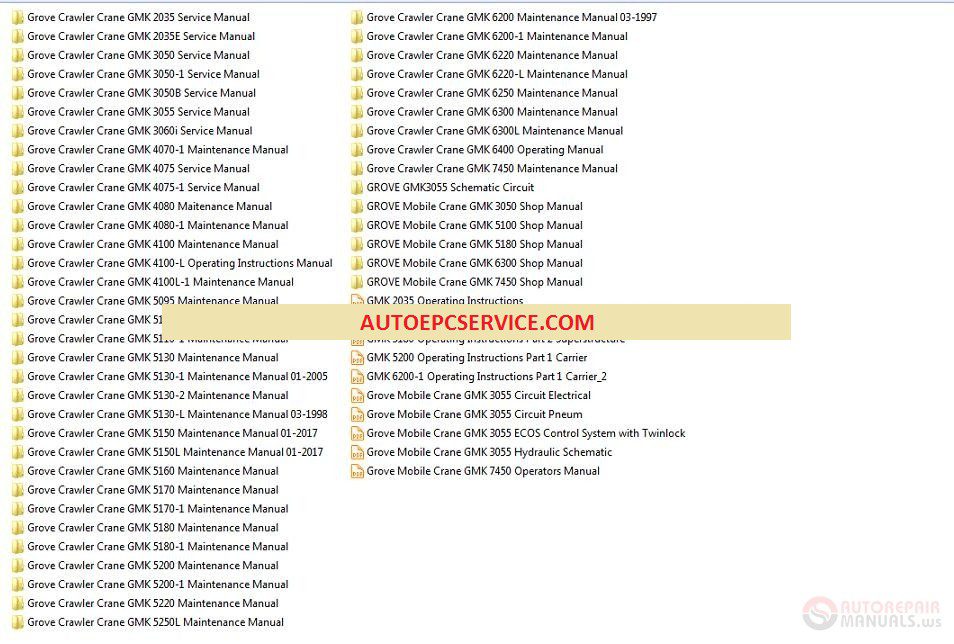Click folder icon of GMK 6200 Maintenance Manual 03-1997
This screenshot has height=644, width=954.
tap(357, 18)
